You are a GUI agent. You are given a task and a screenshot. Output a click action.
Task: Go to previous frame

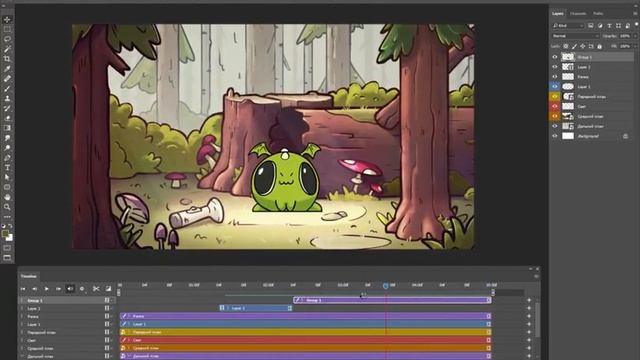click(x=35, y=289)
